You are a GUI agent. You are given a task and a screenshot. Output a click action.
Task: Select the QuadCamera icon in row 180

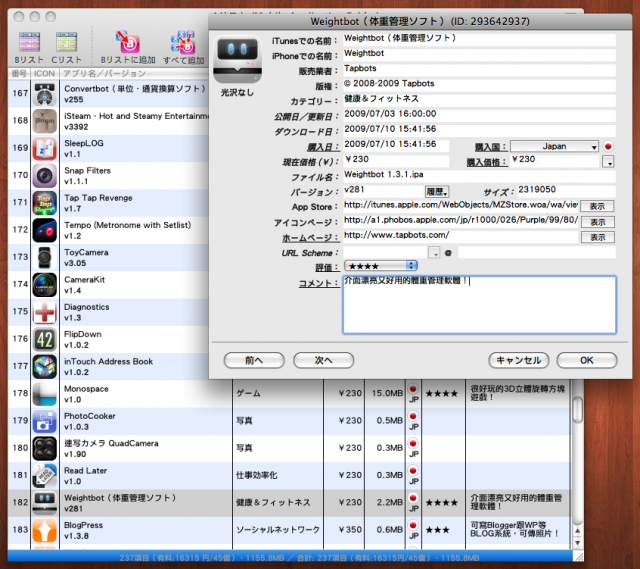(x=44, y=449)
